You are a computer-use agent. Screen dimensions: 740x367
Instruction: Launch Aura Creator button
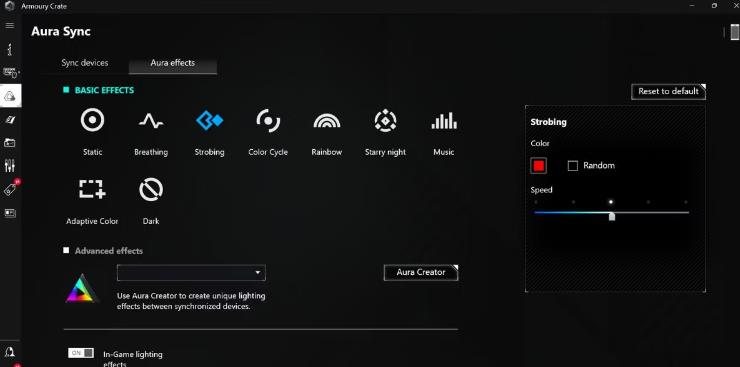coord(421,273)
